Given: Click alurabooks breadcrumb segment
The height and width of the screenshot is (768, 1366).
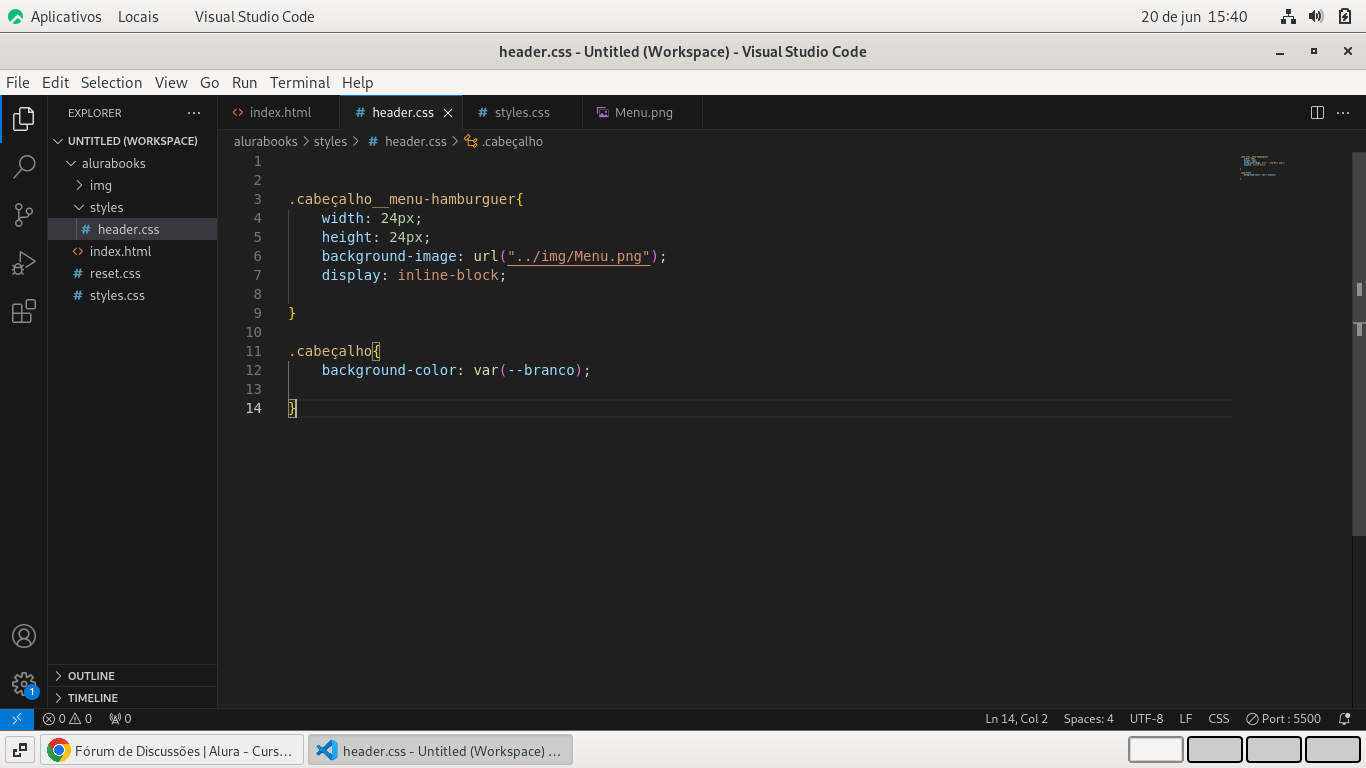Looking at the screenshot, I should click(x=266, y=142).
